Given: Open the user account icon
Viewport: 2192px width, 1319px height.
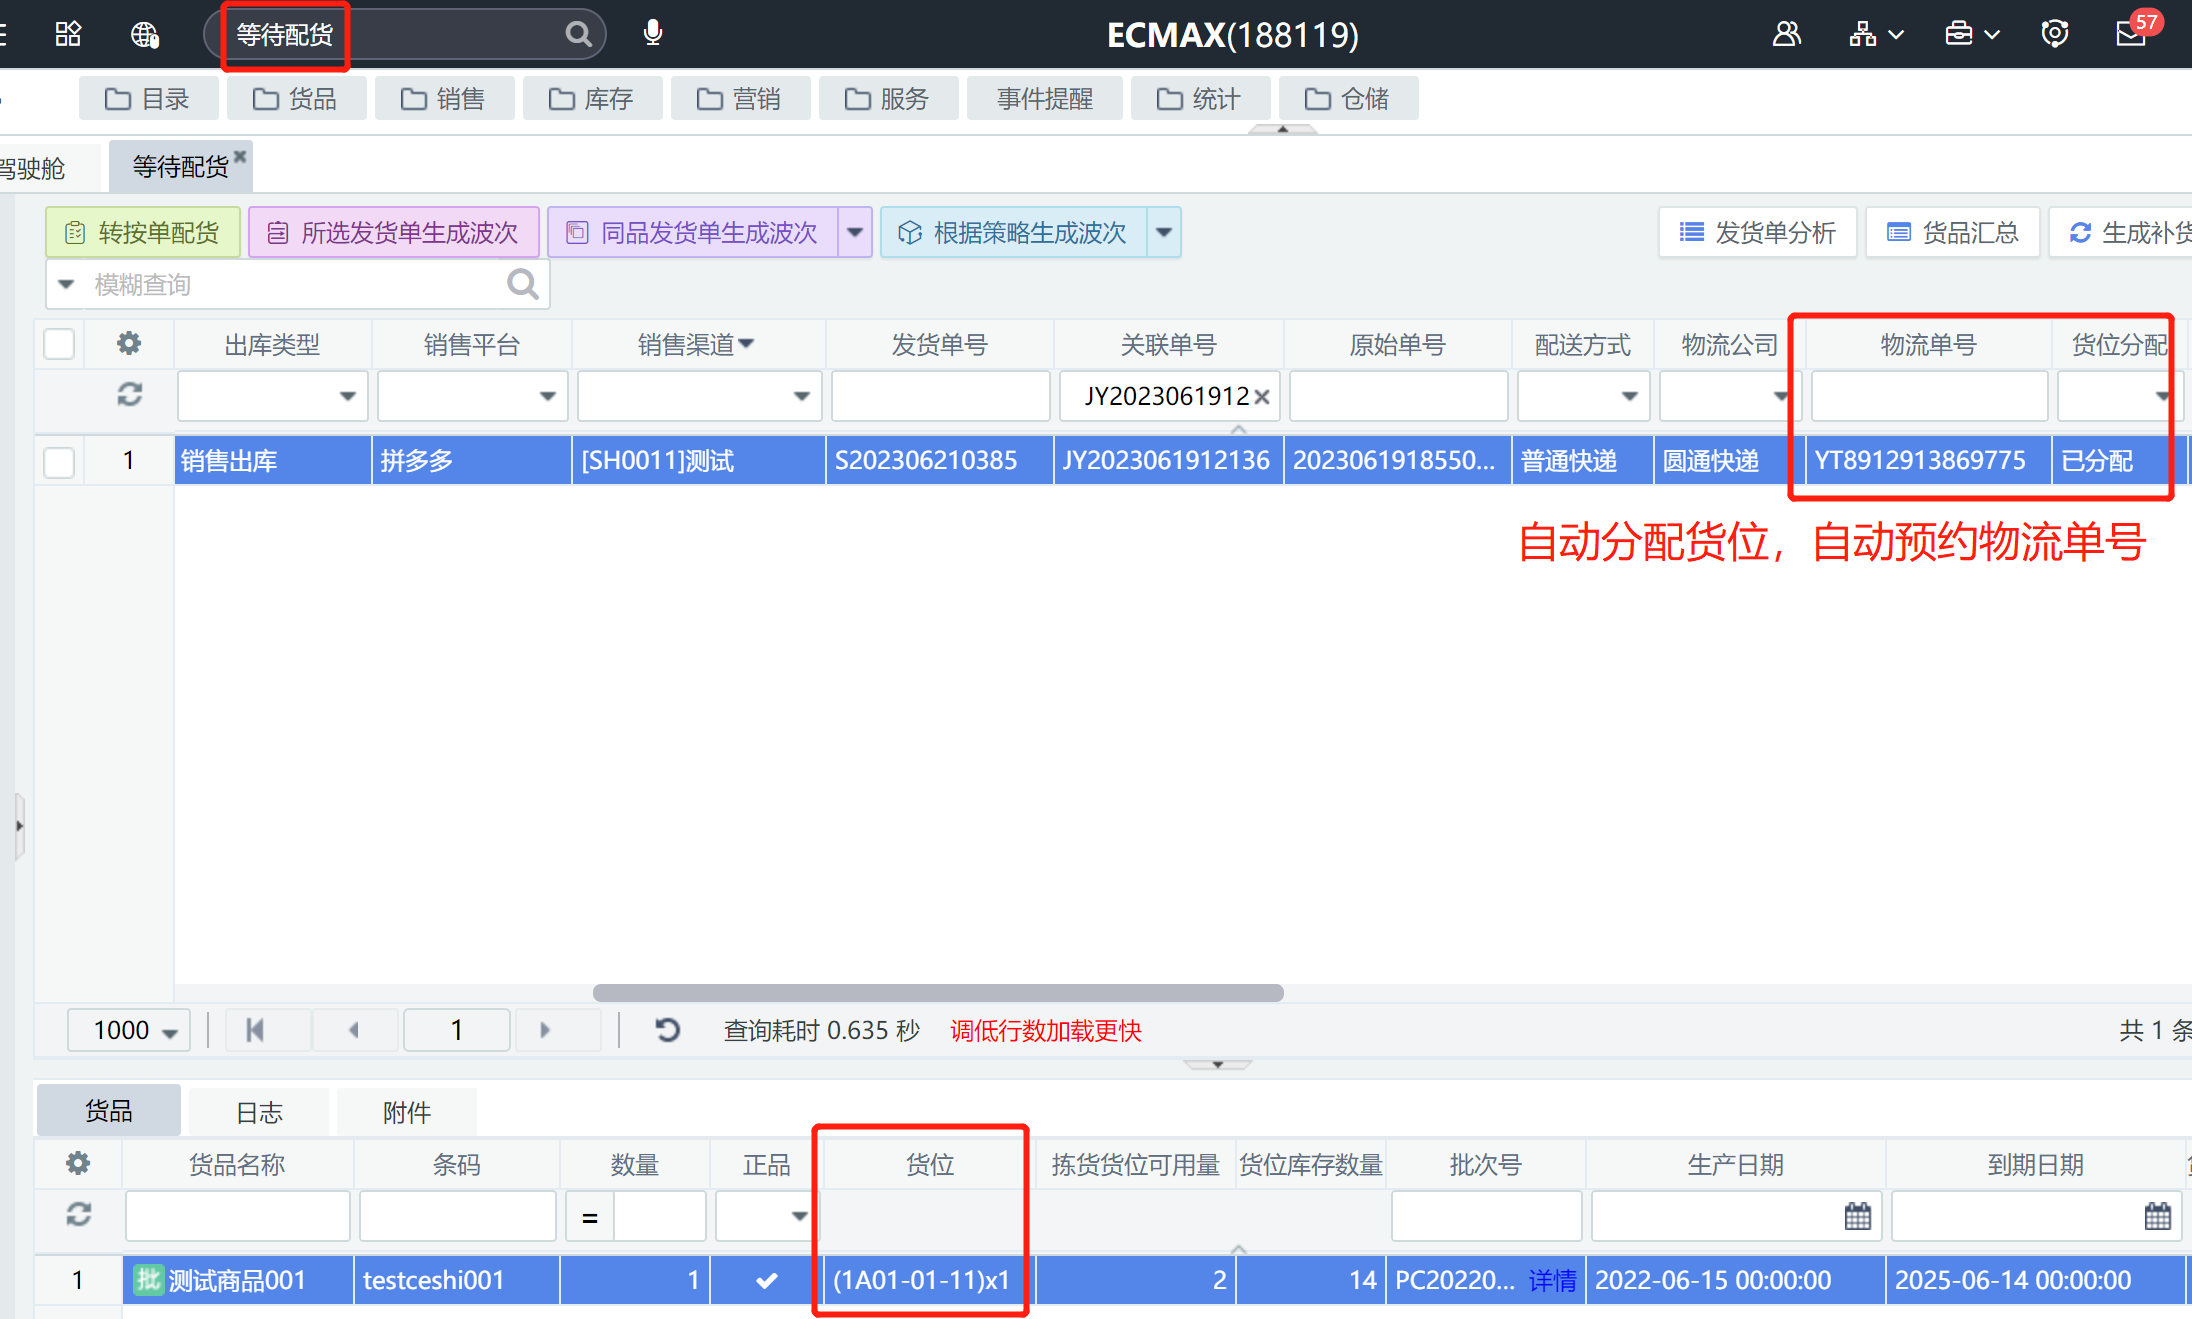Looking at the screenshot, I should click(x=1786, y=34).
